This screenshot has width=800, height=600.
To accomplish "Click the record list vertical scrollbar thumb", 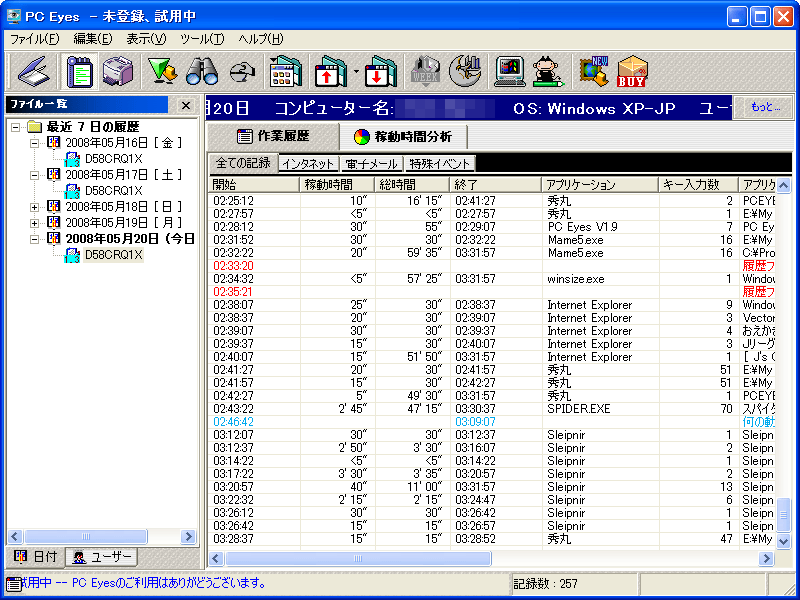I will (x=783, y=515).
